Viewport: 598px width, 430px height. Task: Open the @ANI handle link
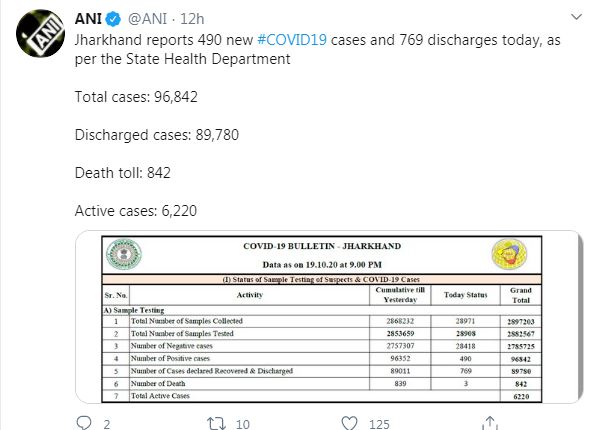coord(148,19)
